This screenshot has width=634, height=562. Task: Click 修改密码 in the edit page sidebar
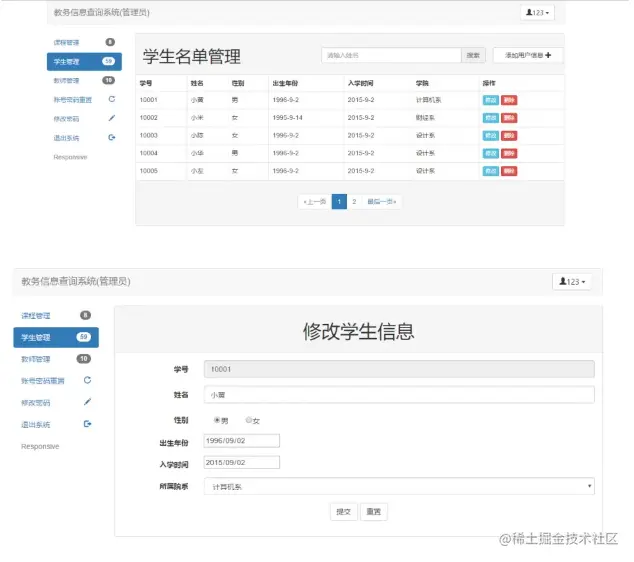coord(36,403)
